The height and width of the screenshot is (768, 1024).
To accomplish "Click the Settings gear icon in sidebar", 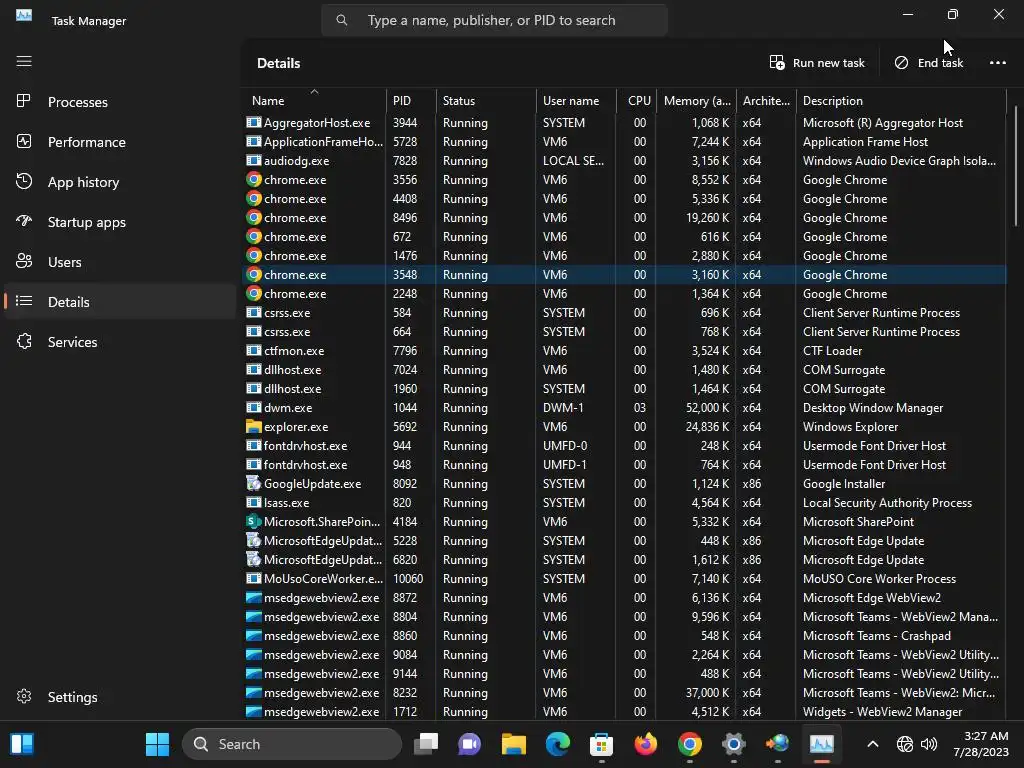I will pos(24,696).
